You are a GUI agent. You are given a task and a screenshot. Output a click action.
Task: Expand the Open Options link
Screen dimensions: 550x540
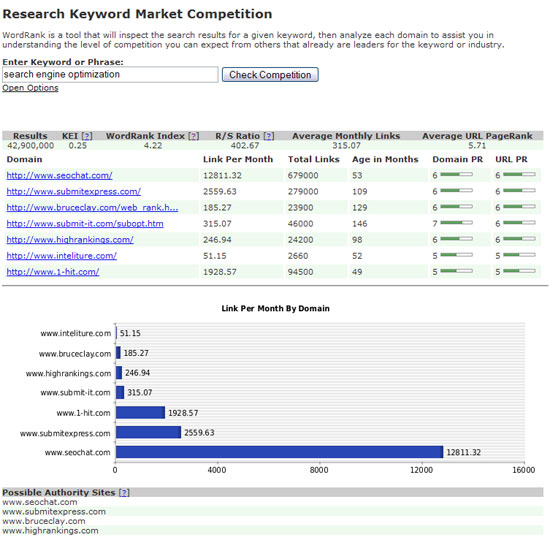pyautogui.click(x=30, y=88)
